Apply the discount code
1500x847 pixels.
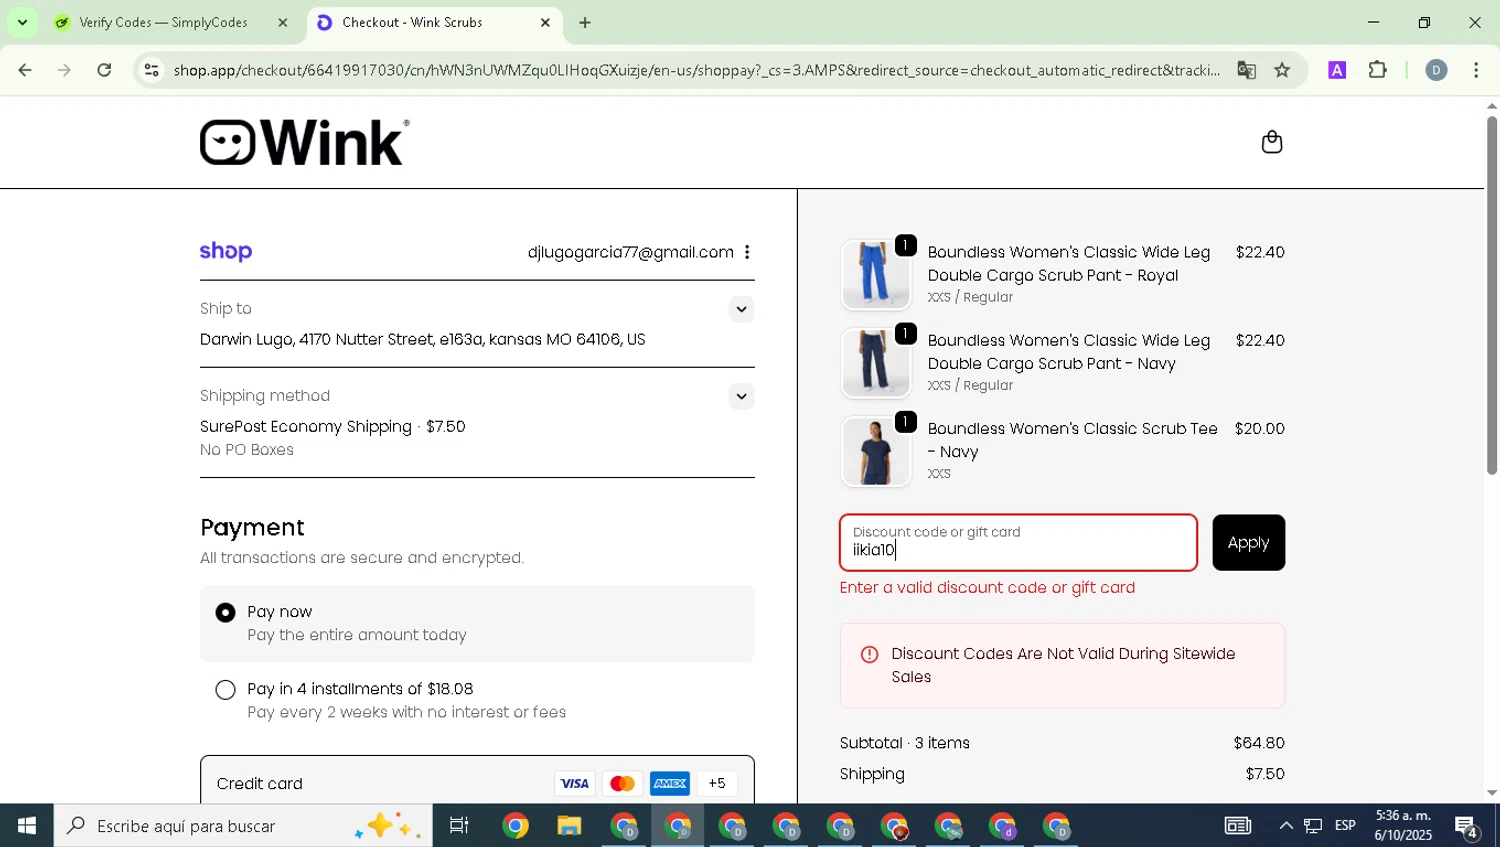[x=1248, y=543]
